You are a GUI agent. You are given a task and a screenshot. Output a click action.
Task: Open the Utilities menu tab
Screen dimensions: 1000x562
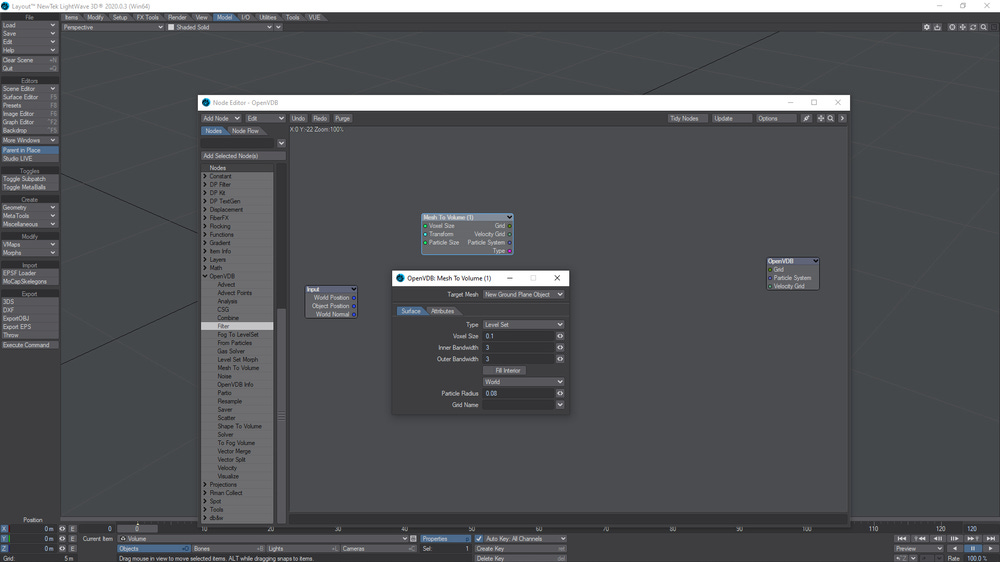click(268, 18)
